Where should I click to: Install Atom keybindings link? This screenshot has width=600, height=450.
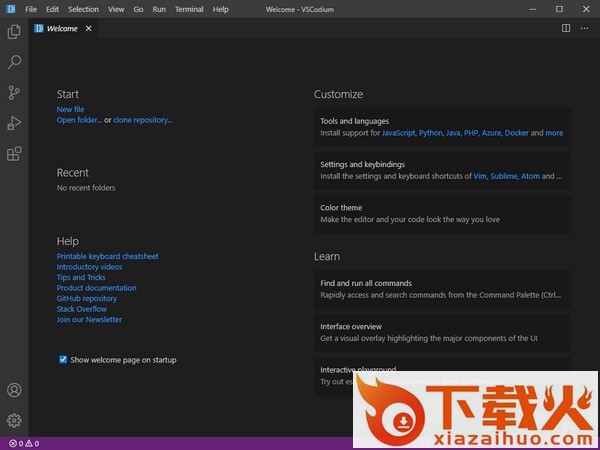[x=530, y=176]
